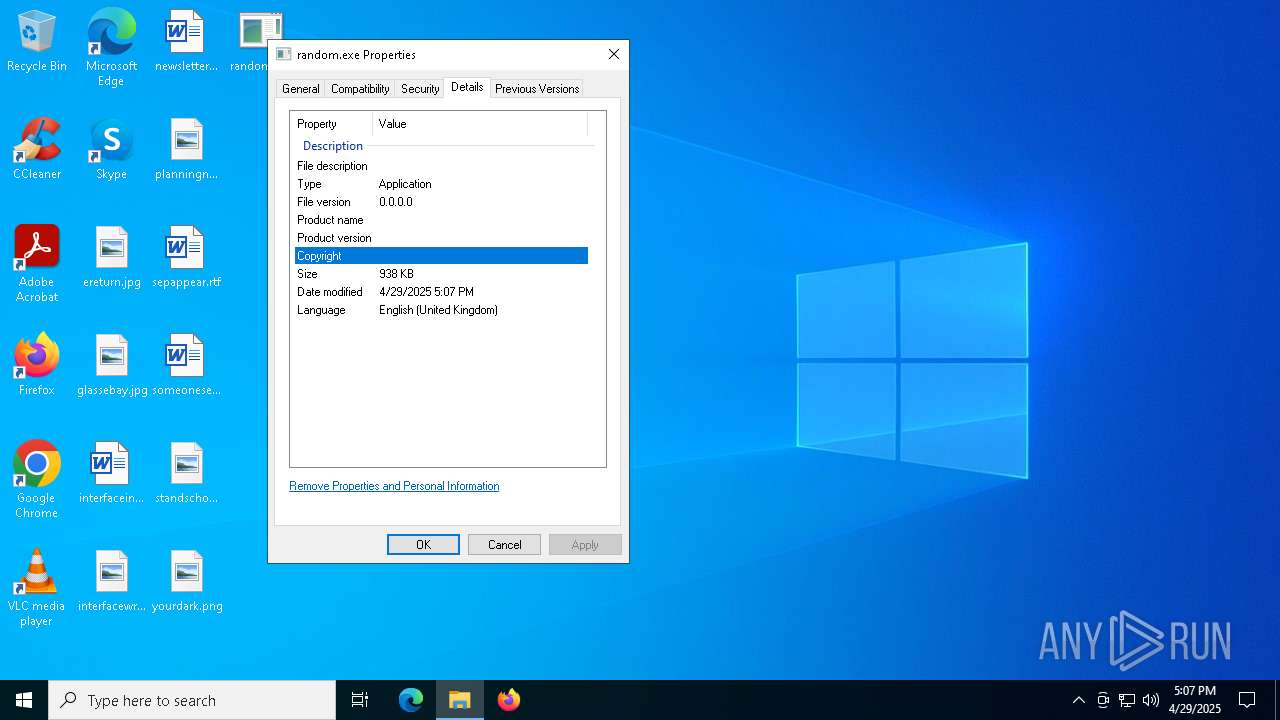Open Remove Properties and Personal Information link

pyautogui.click(x=394, y=486)
